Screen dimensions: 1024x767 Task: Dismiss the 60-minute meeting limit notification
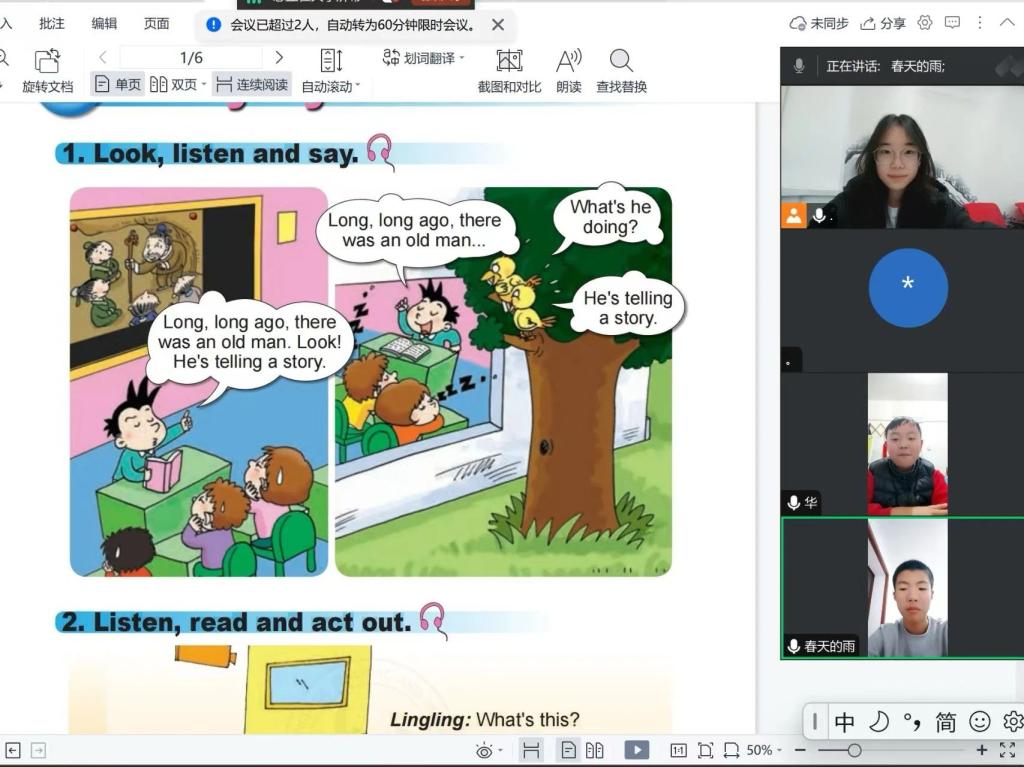[498, 24]
